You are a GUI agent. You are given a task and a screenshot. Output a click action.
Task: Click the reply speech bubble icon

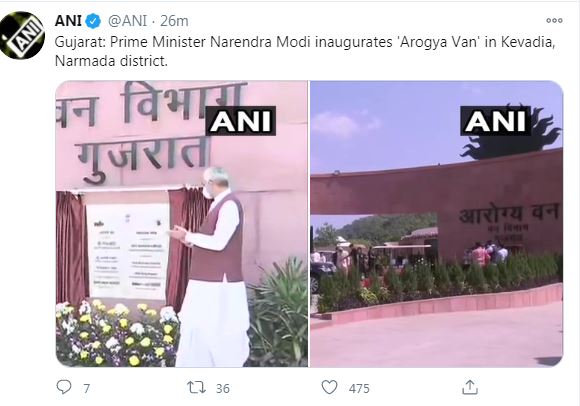tap(64, 387)
